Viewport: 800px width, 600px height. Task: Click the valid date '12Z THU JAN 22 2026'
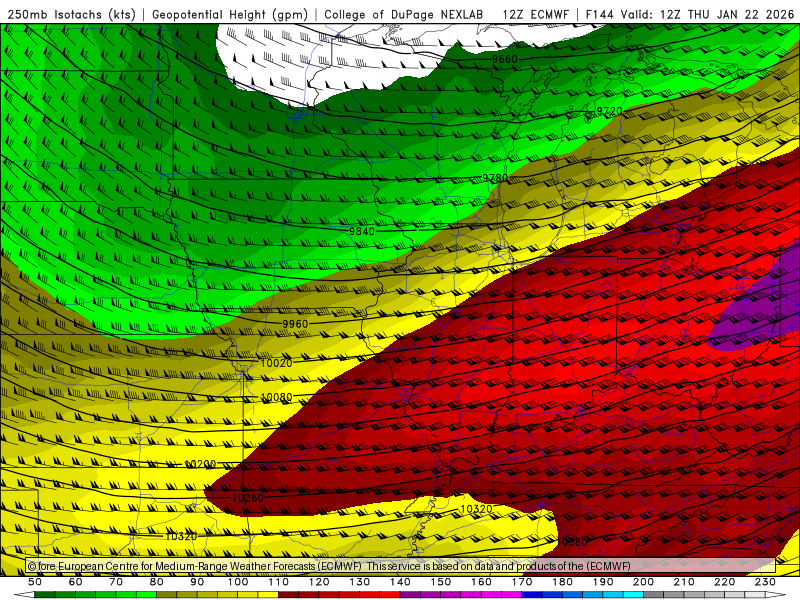[727, 14]
